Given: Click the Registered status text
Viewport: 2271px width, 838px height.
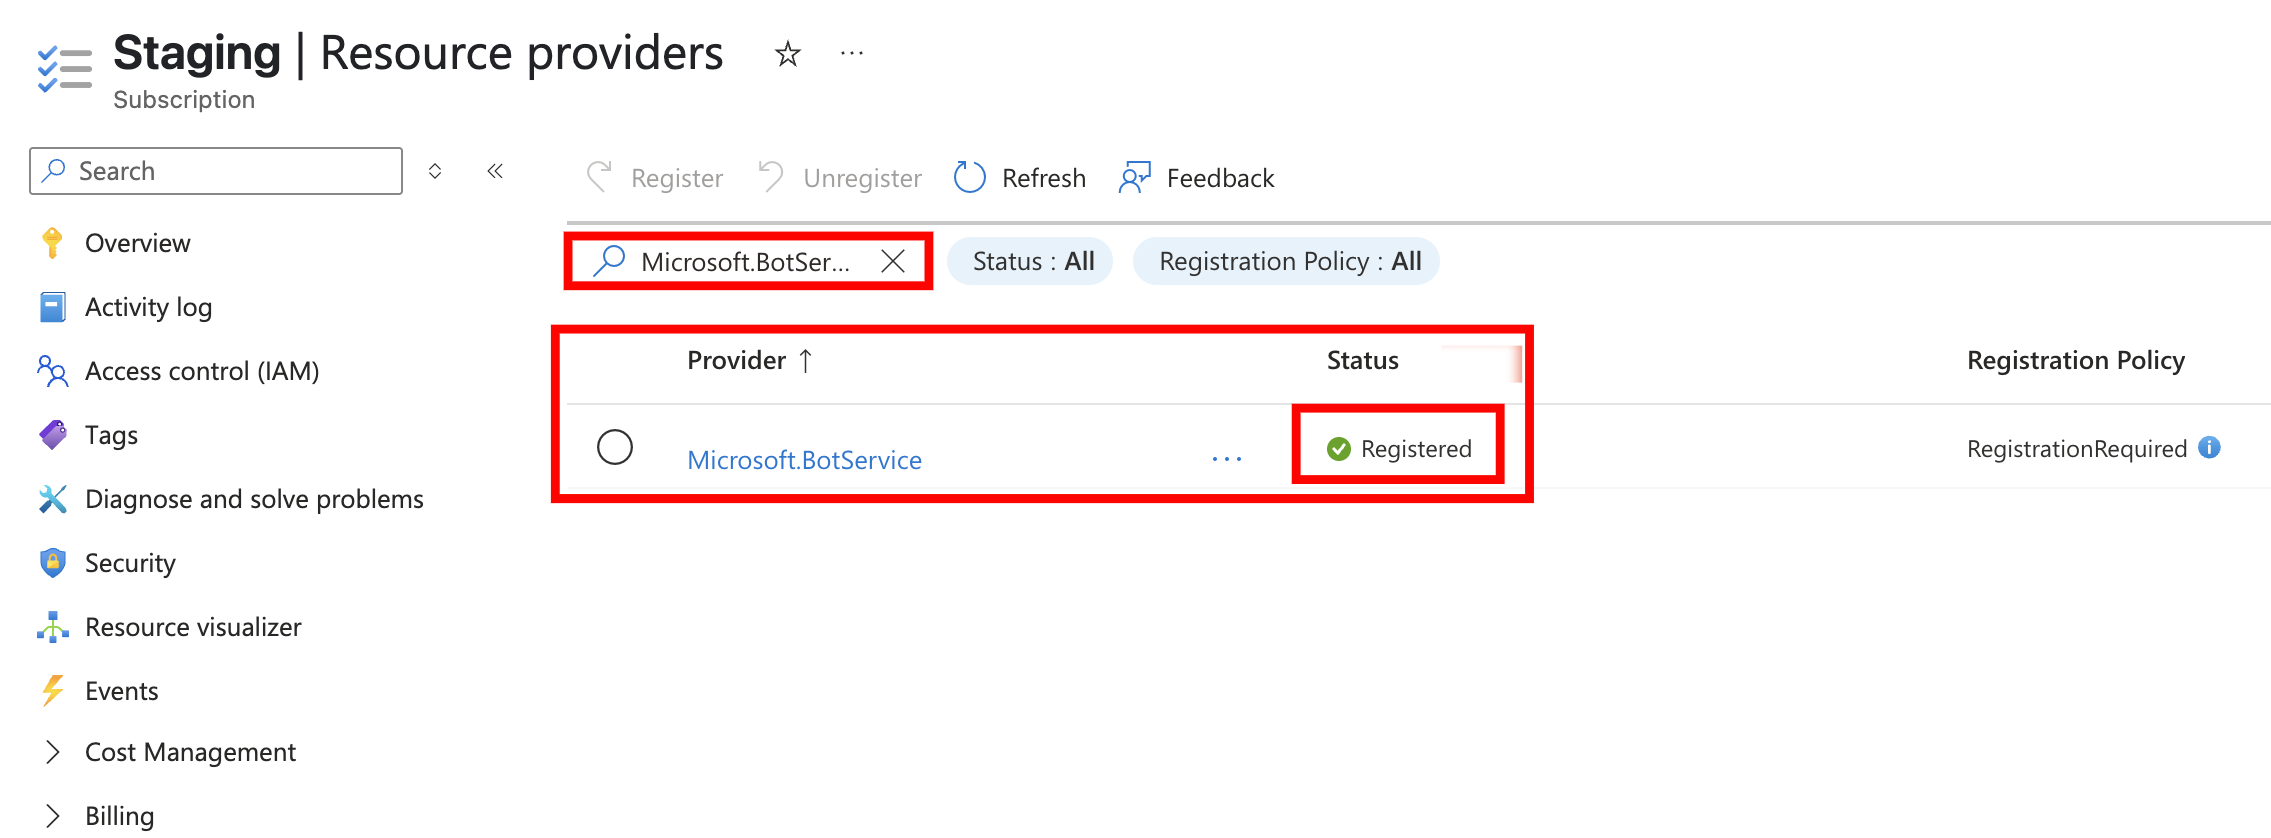Looking at the screenshot, I should (1416, 449).
